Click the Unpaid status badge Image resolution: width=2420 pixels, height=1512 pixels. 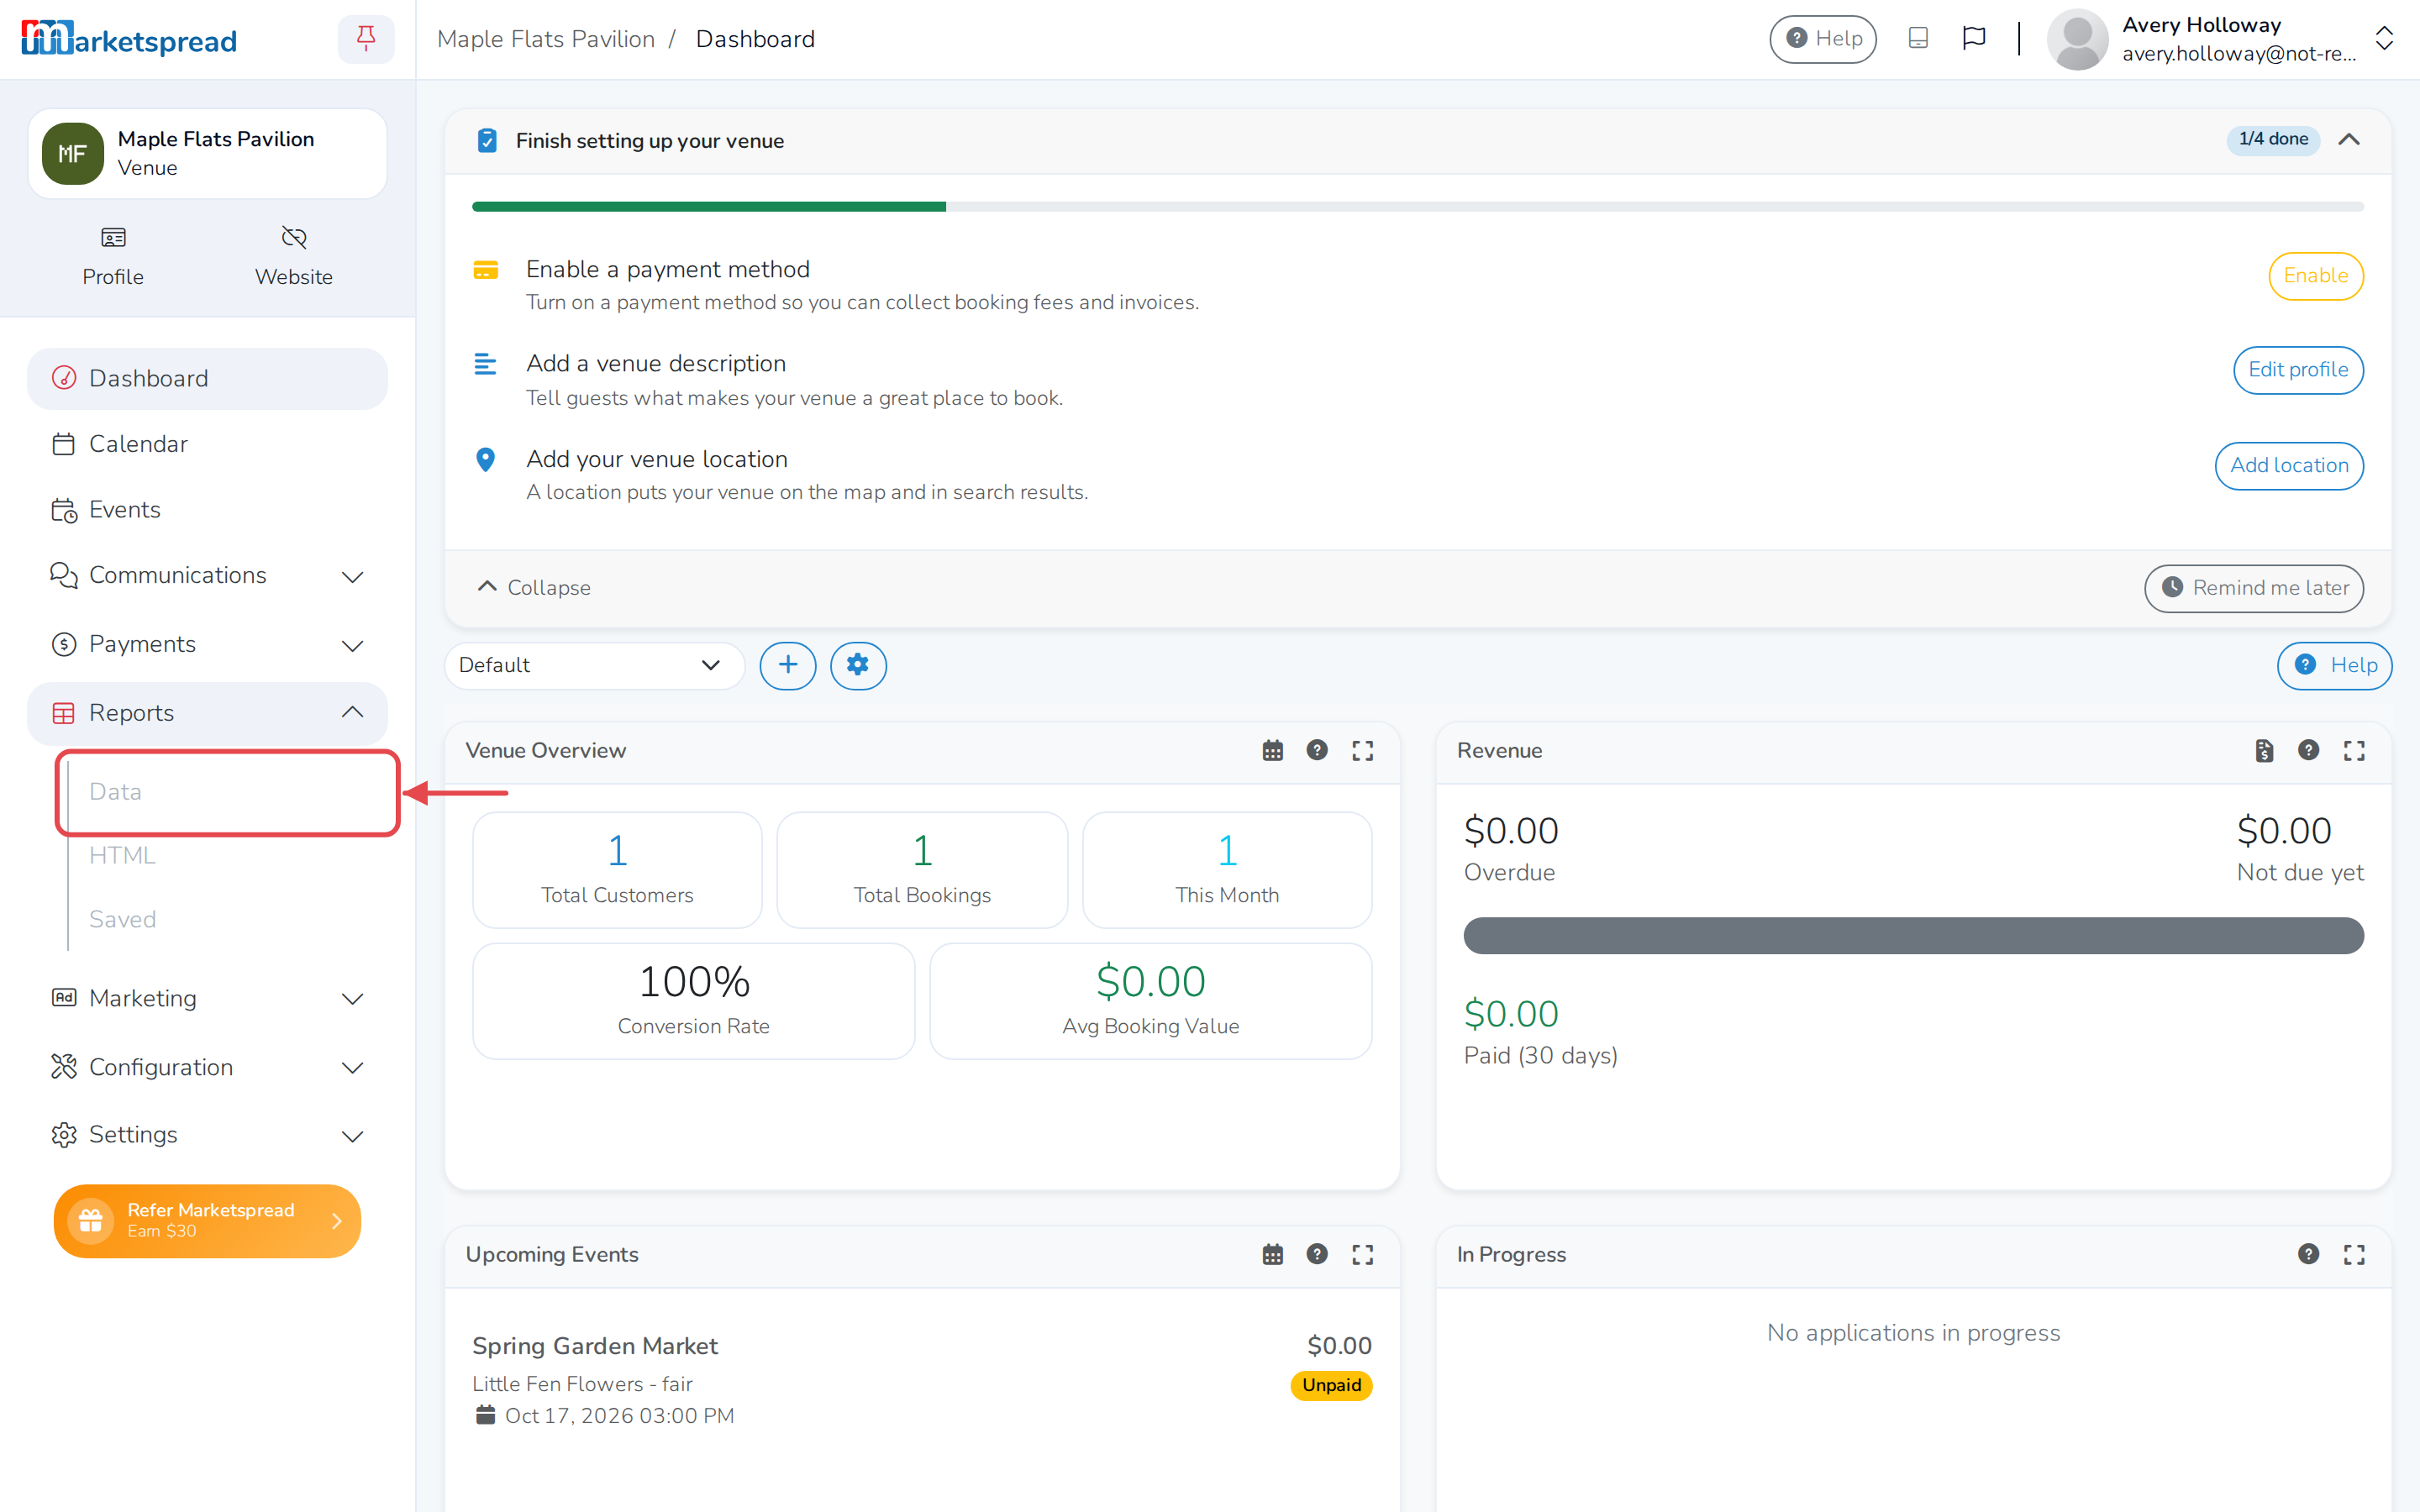tap(1331, 1385)
